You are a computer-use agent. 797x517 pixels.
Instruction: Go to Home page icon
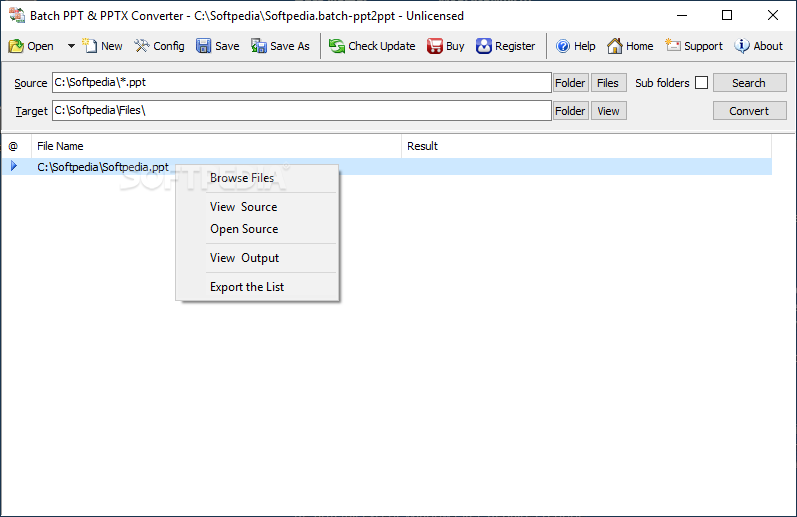click(615, 46)
